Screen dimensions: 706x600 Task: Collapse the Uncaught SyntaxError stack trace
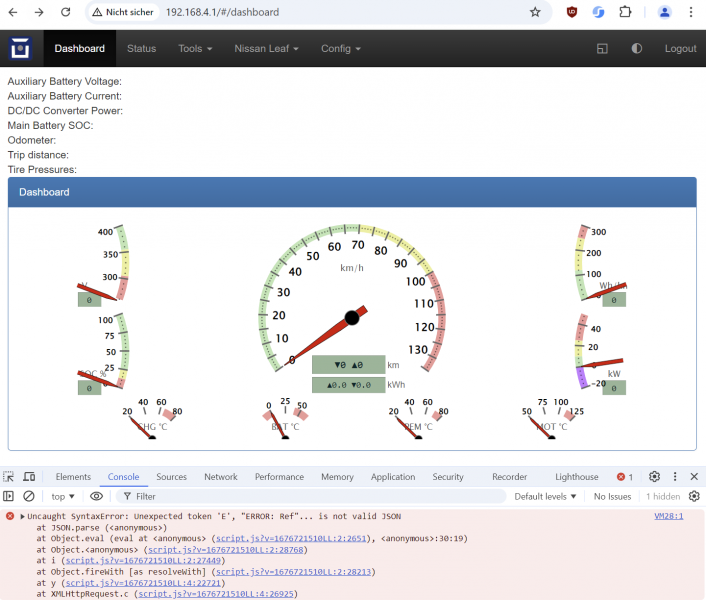pyautogui.click(x=23, y=516)
